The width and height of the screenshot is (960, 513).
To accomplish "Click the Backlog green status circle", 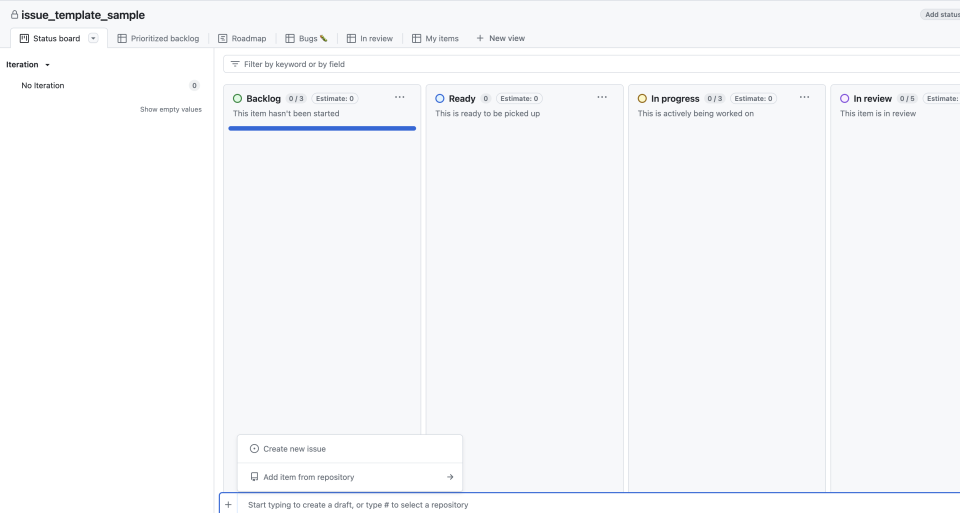I will [237, 98].
